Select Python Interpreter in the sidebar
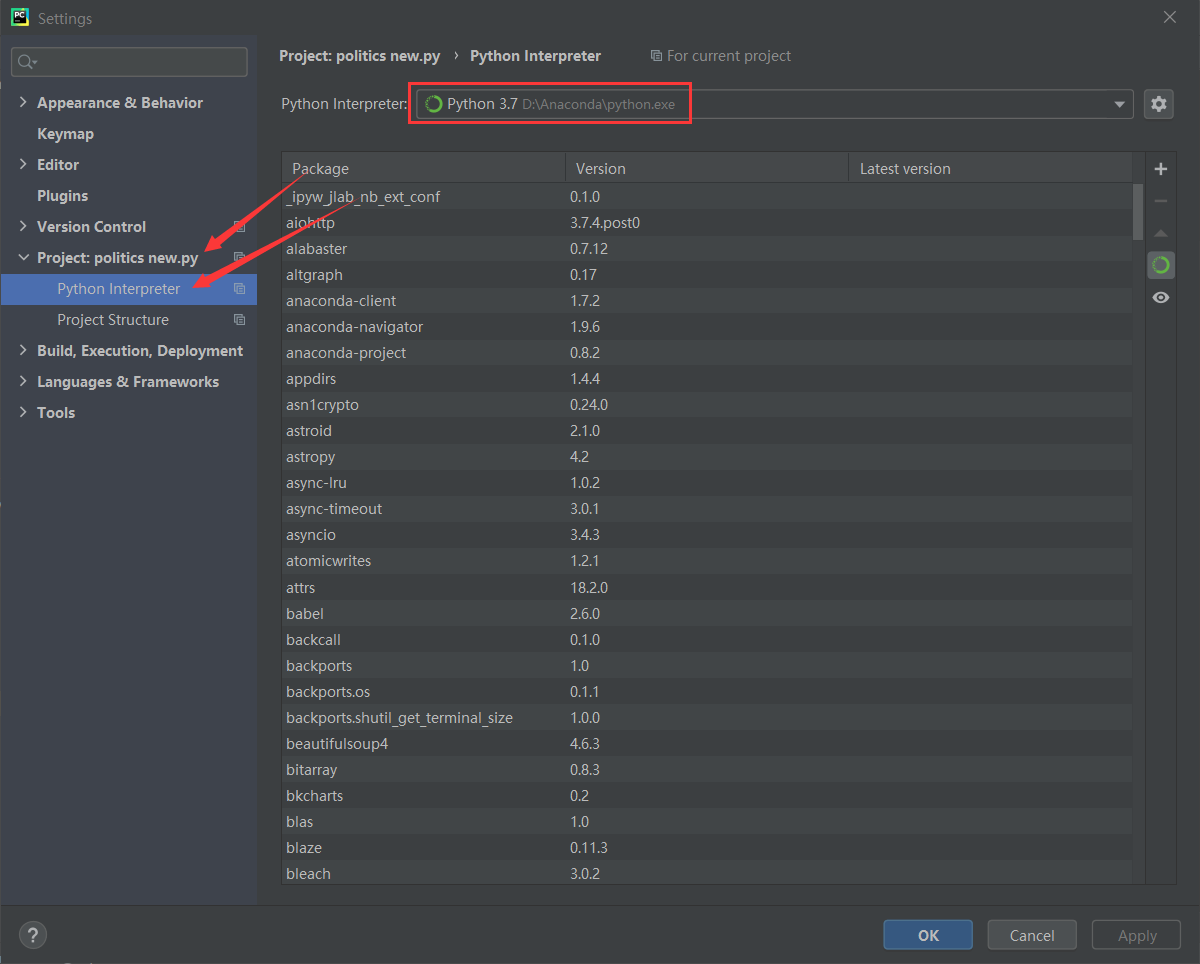 pyautogui.click(x=129, y=289)
